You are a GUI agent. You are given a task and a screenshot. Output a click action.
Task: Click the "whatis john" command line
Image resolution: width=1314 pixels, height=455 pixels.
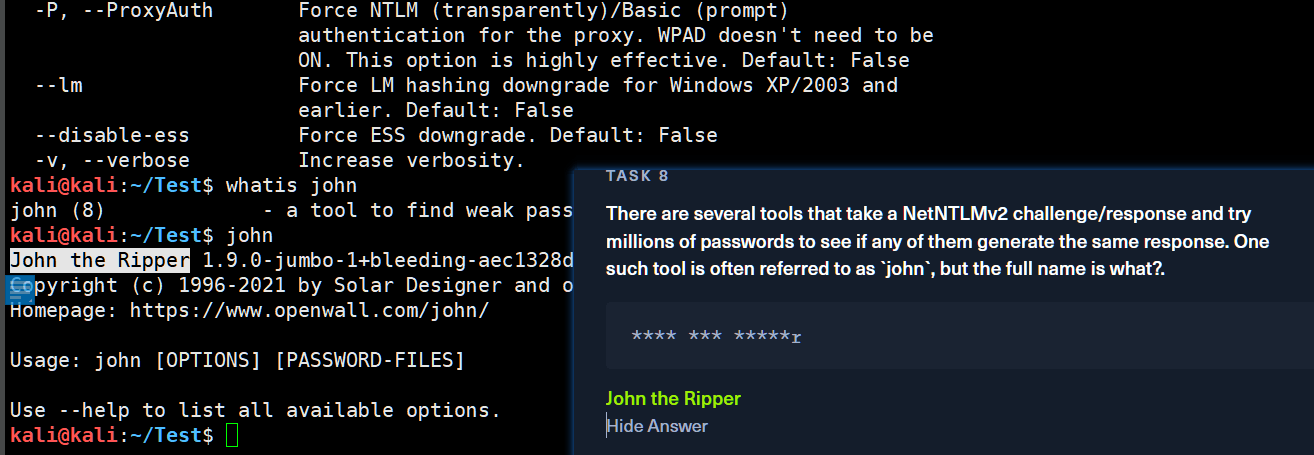tap(291, 185)
